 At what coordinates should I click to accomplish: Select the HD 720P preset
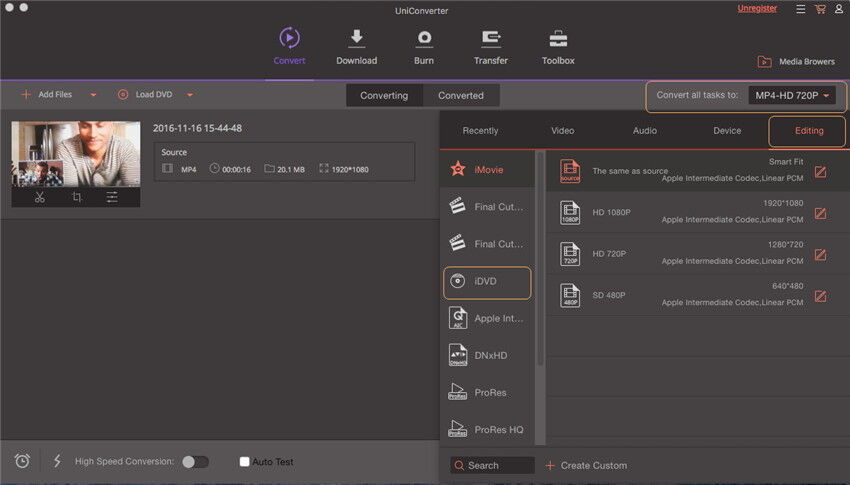[698, 254]
